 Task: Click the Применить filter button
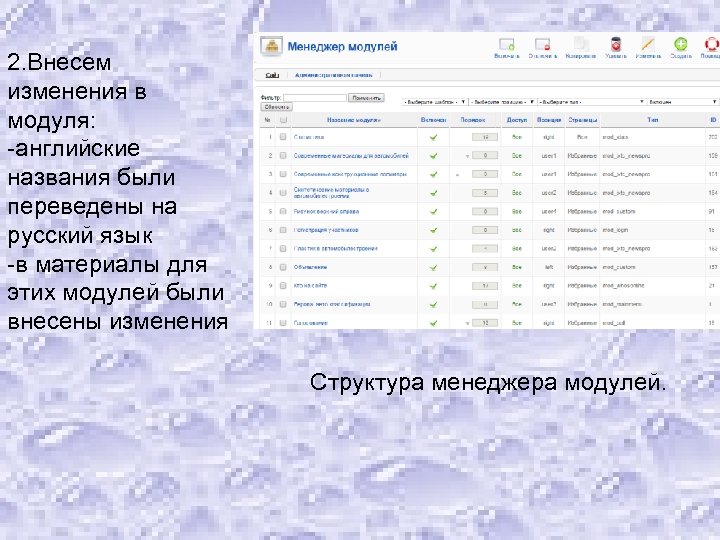coord(366,98)
